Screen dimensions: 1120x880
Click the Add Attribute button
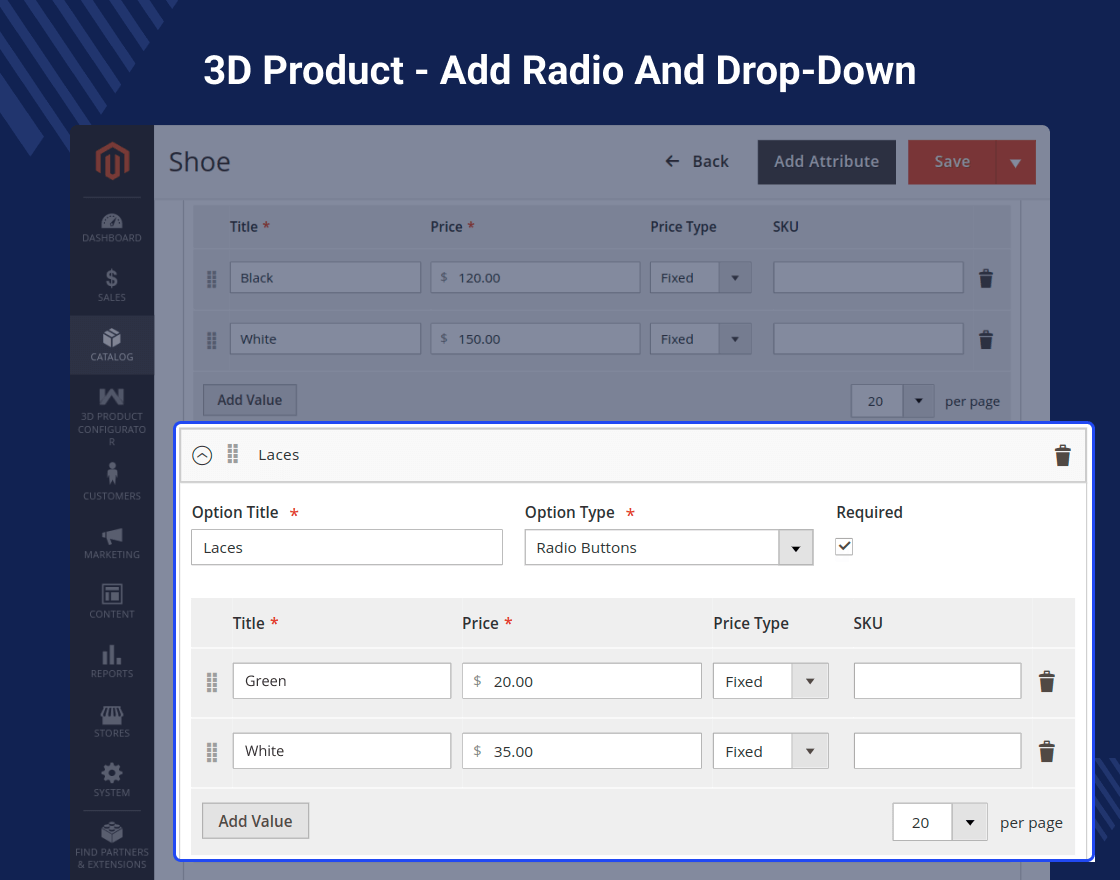point(826,162)
